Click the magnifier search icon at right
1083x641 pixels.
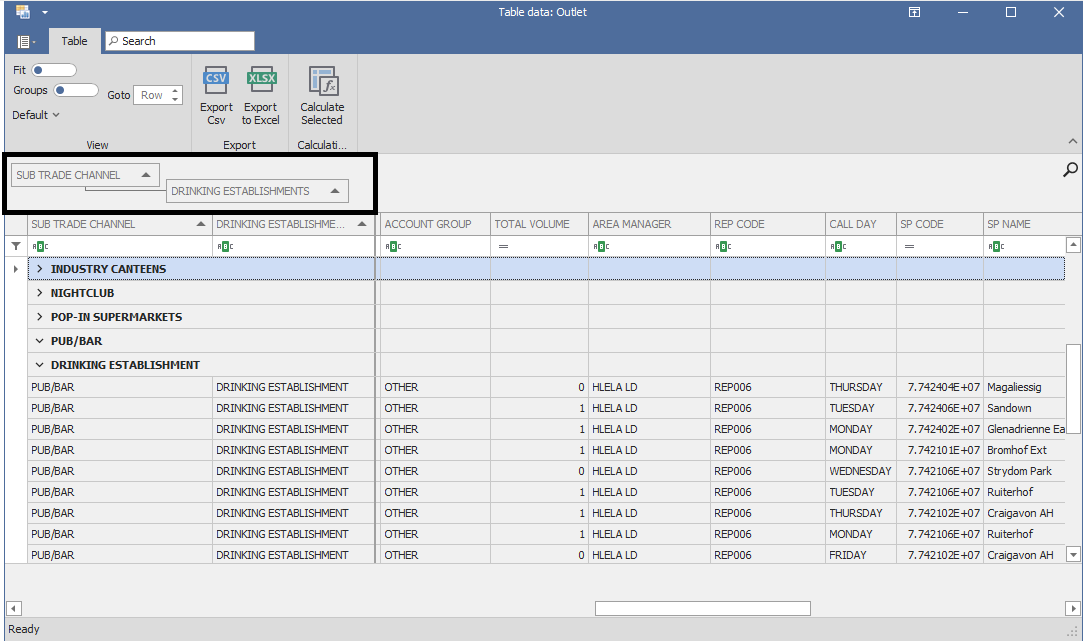click(x=1070, y=170)
